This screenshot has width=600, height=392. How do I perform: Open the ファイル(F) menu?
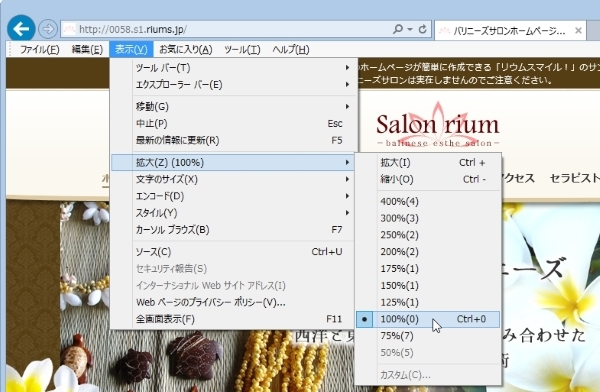click(x=39, y=49)
